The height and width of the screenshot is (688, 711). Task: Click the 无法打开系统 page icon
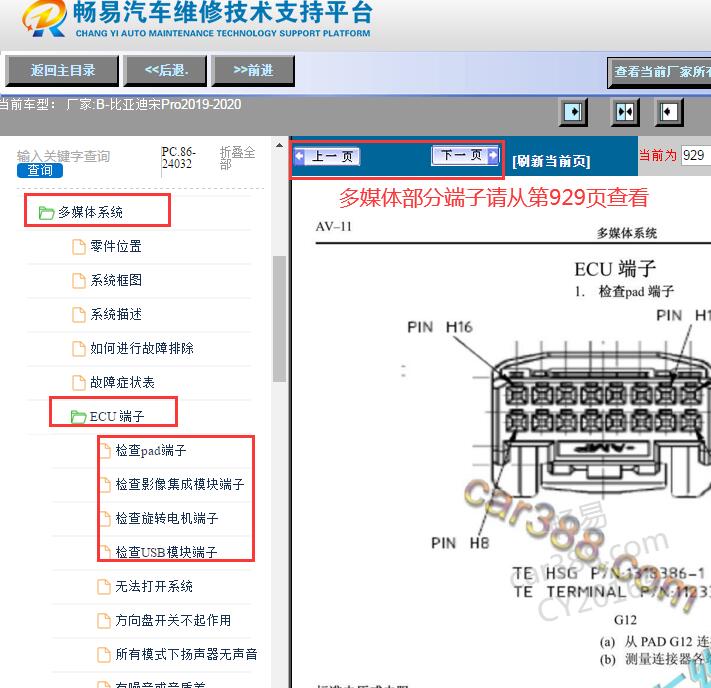pyautogui.click(x=104, y=587)
